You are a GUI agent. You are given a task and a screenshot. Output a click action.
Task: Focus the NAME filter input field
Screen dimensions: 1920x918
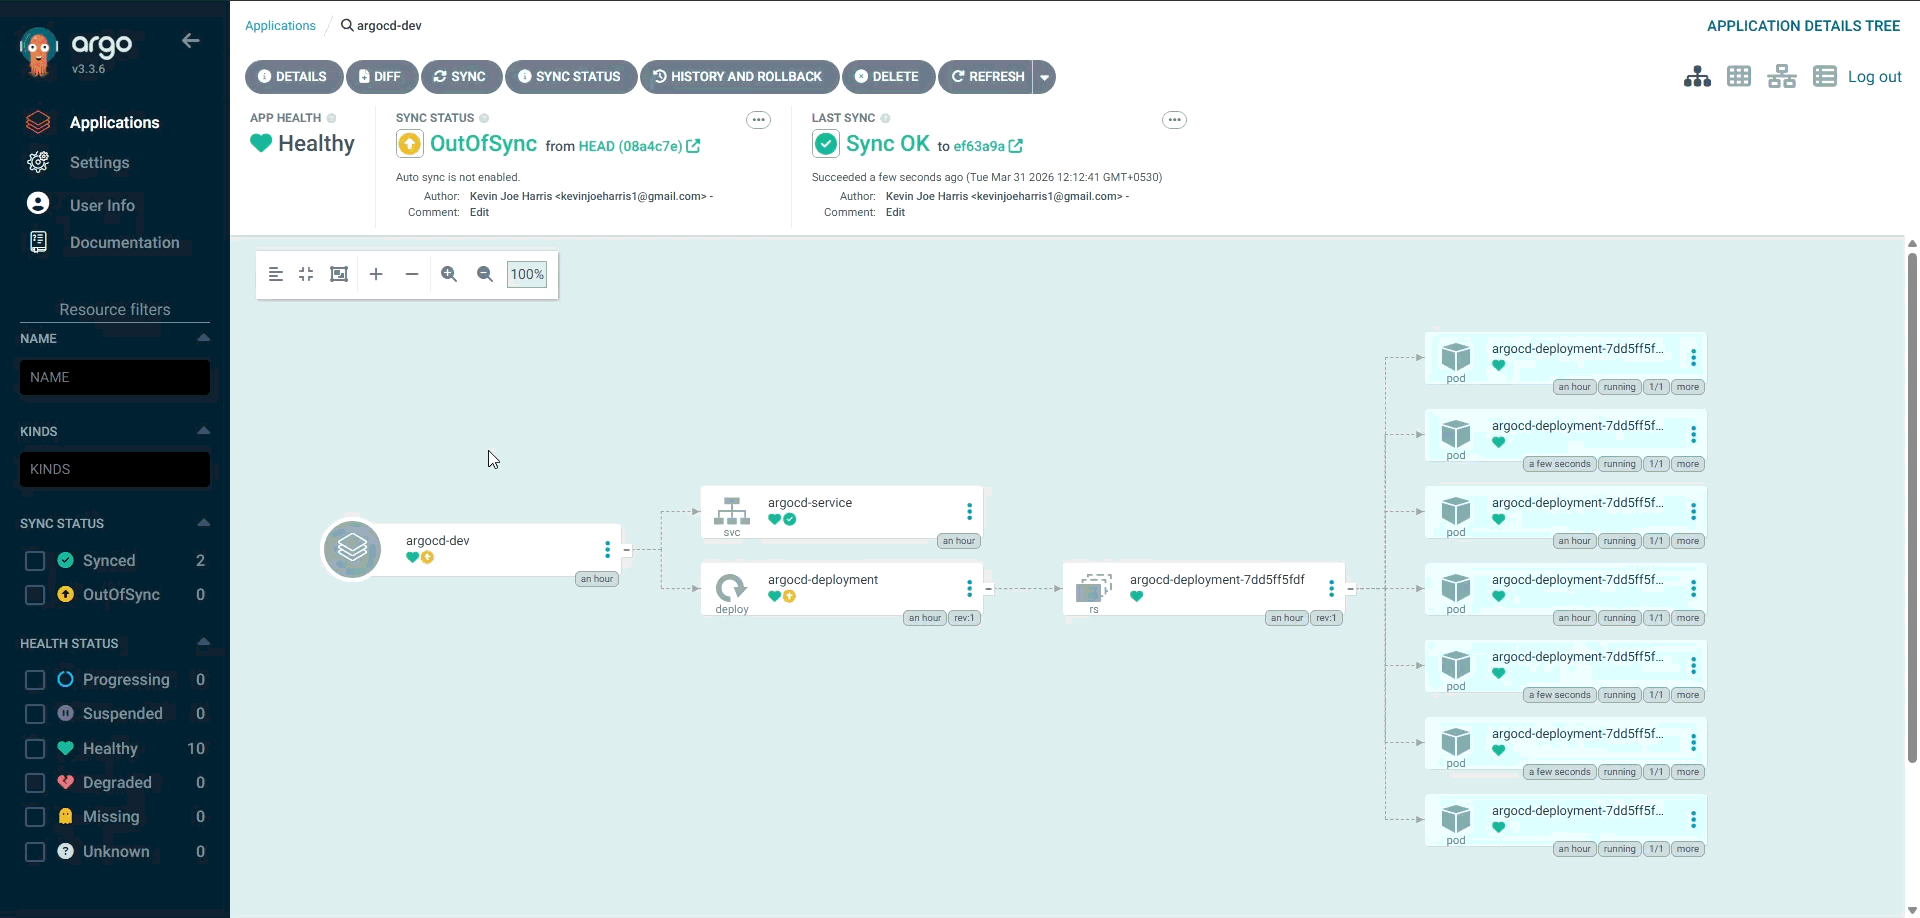115,378
